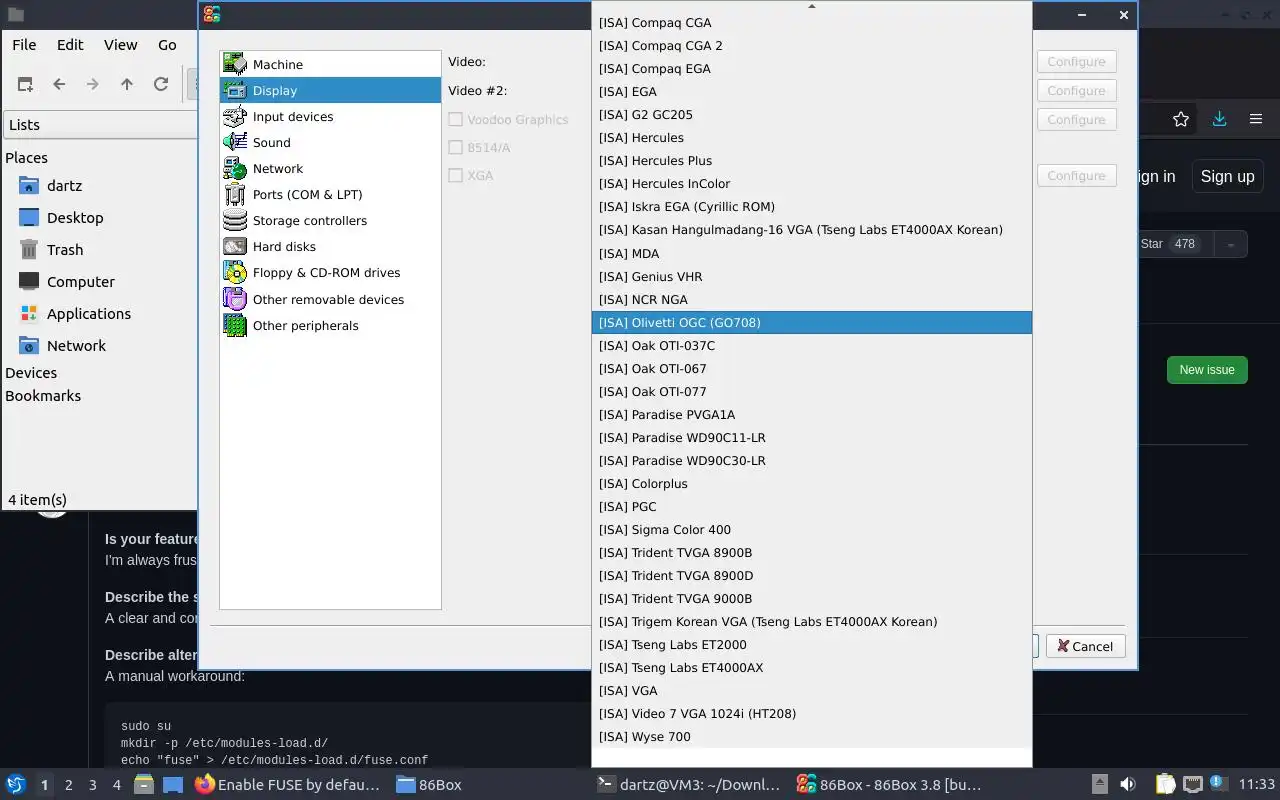Screen dimensions: 1280x800
Task: Bookmark page with Firefox star icon
Action: pos(1181,119)
